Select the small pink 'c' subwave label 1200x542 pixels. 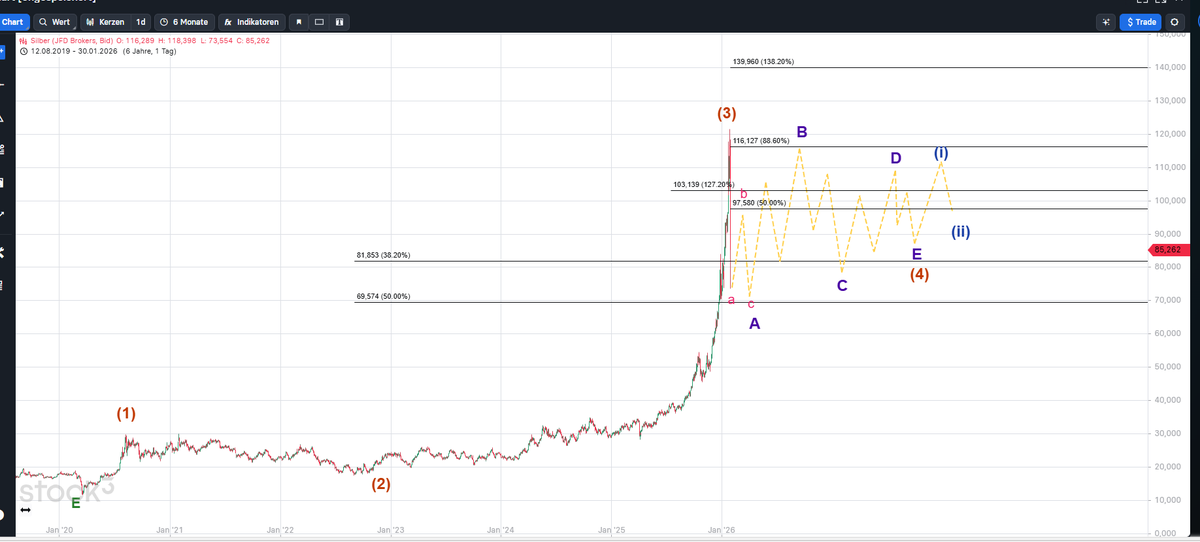point(751,303)
